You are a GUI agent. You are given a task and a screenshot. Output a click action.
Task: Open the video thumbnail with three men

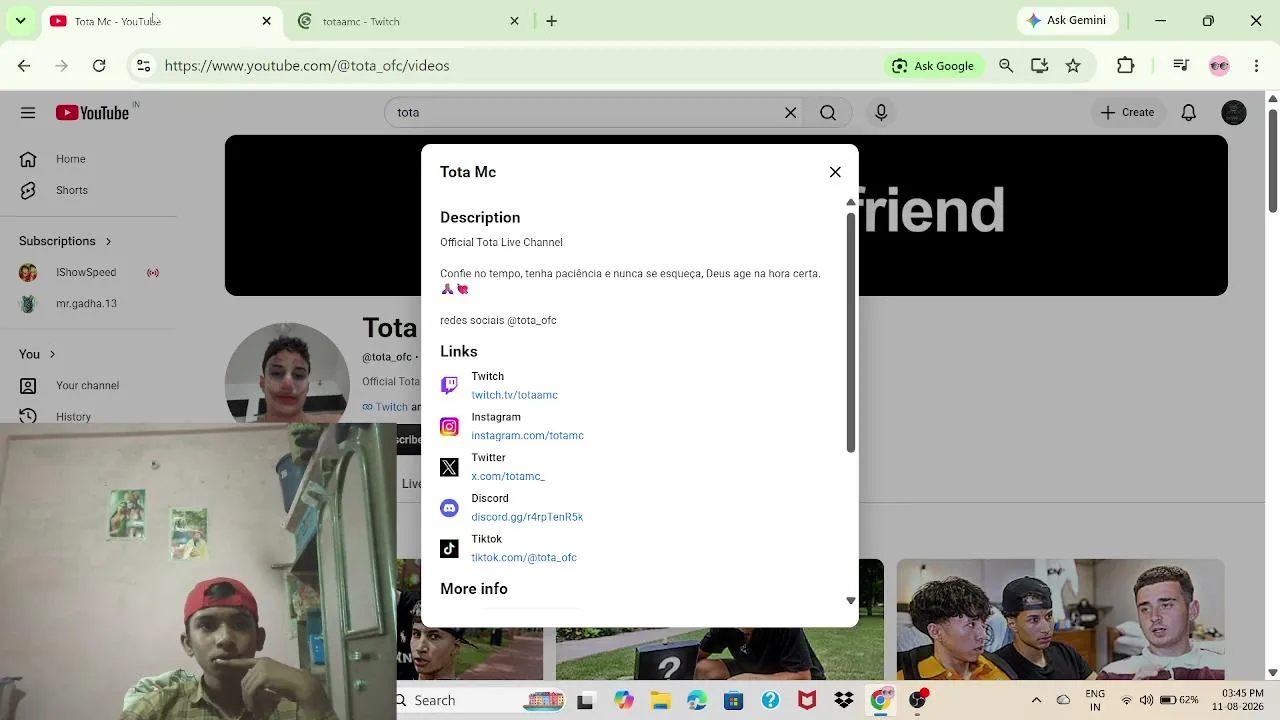[1060, 619]
